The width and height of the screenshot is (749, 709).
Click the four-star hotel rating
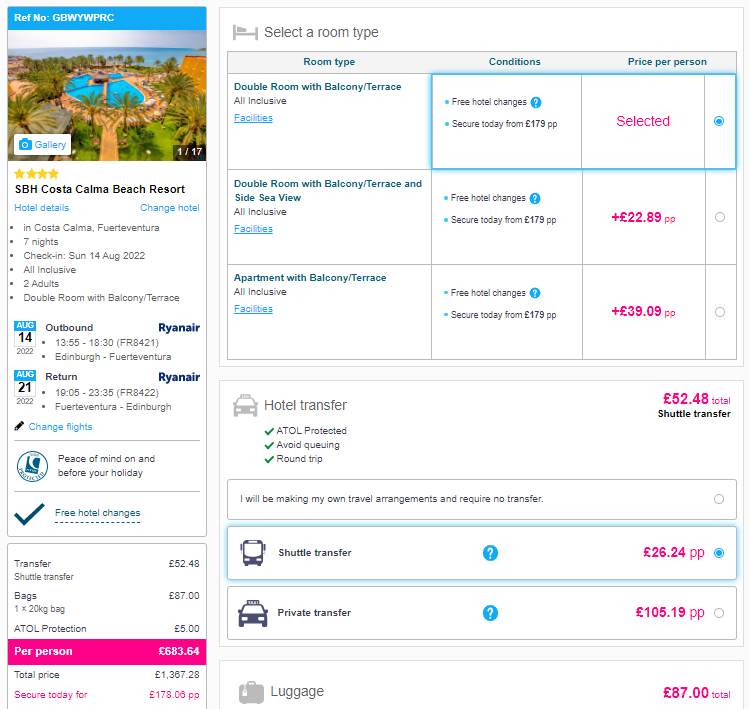coord(37,173)
